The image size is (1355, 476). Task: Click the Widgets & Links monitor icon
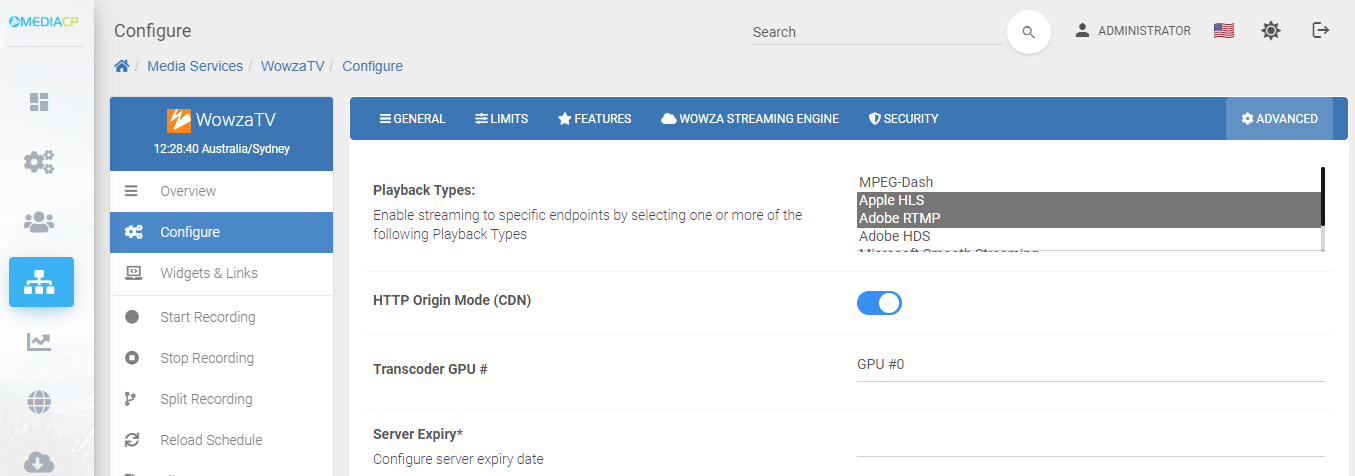[x=133, y=273]
